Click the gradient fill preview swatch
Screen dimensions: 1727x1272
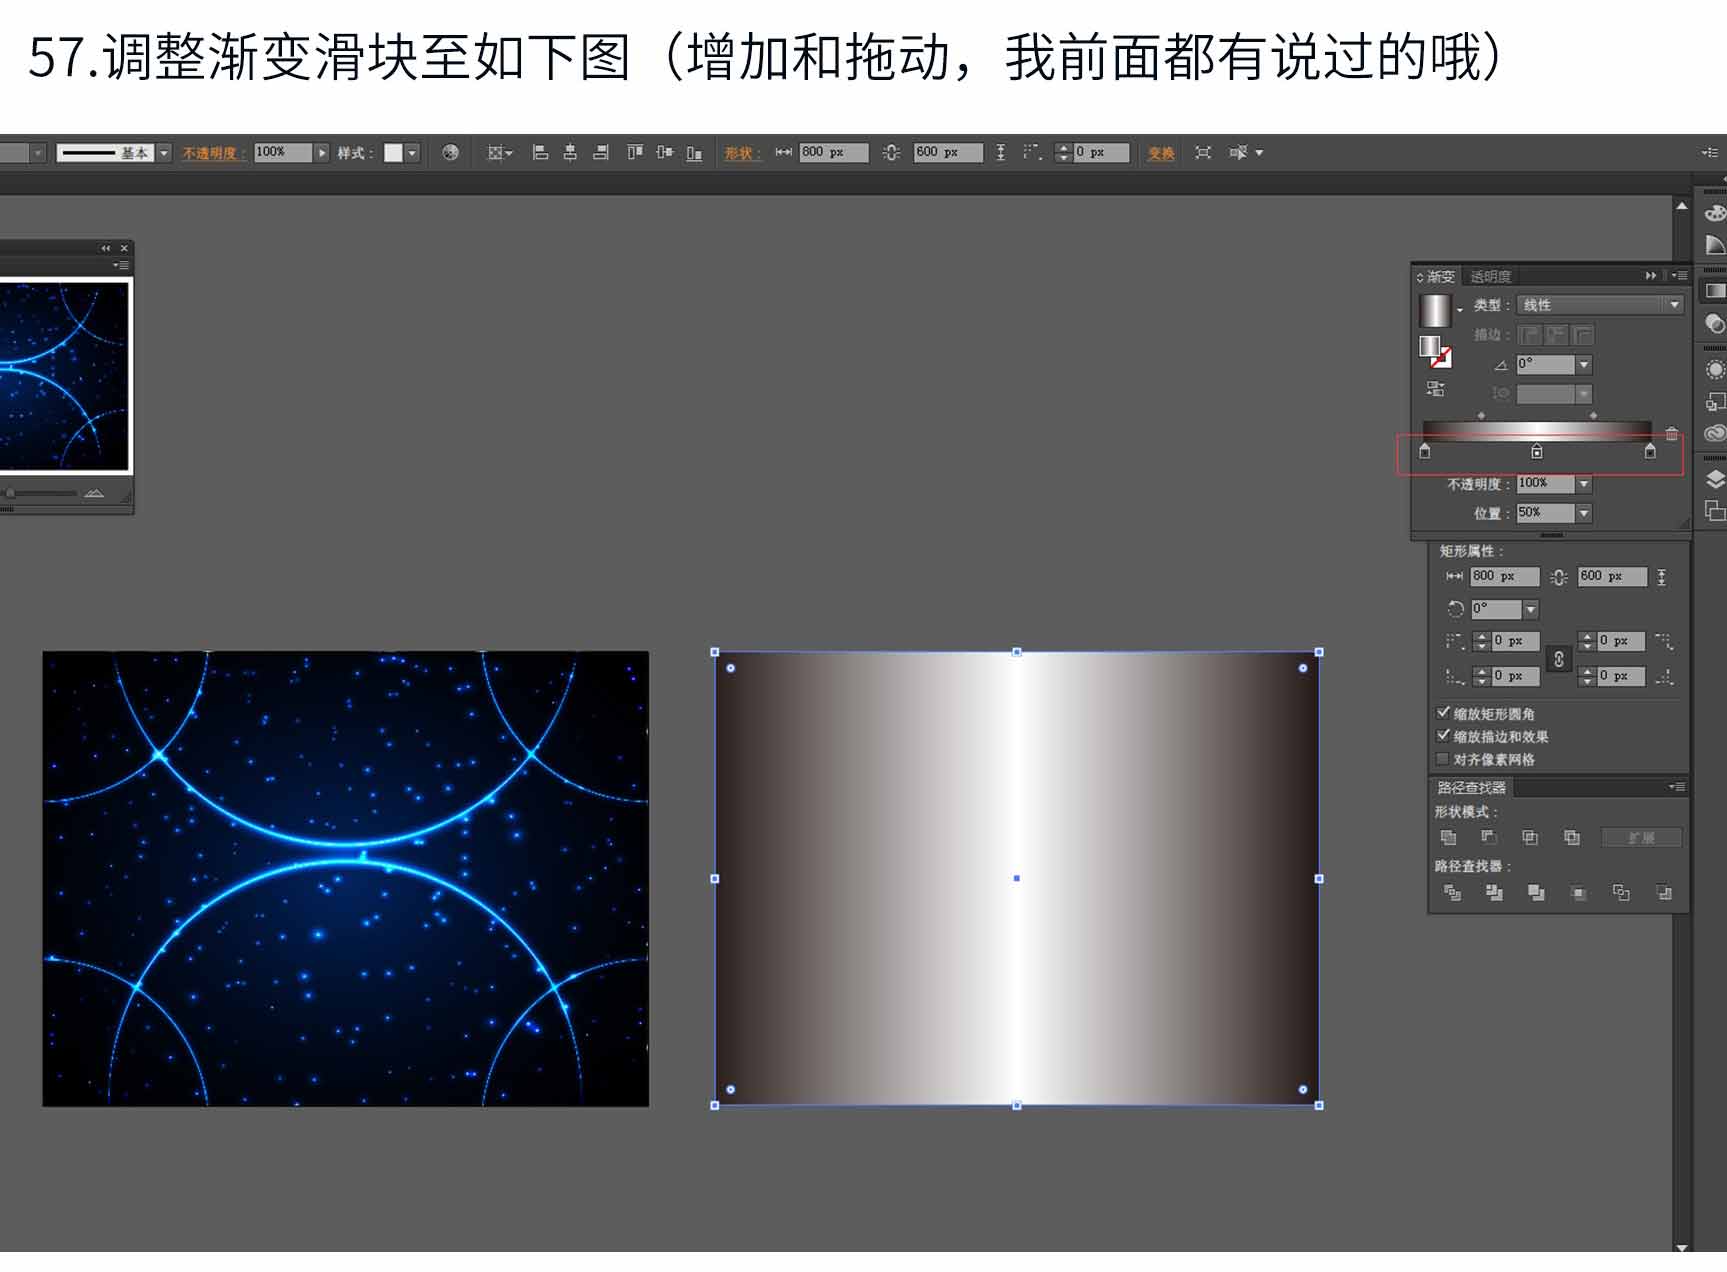point(1435,310)
